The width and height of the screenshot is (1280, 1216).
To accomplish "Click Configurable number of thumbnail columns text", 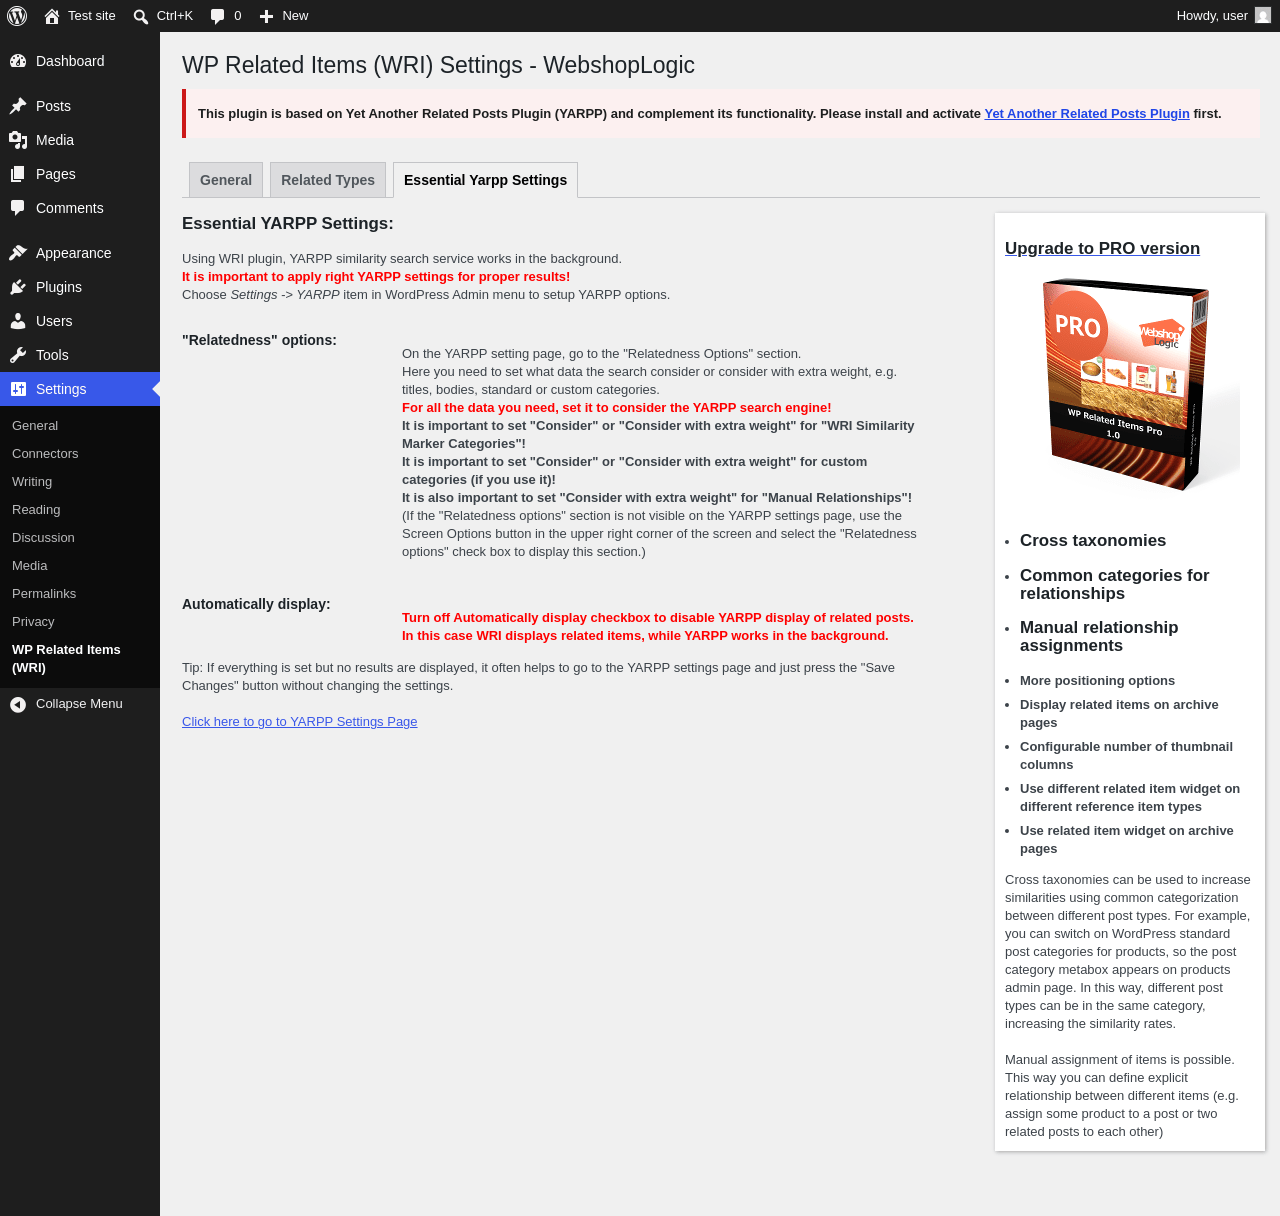I will pos(1126,756).
